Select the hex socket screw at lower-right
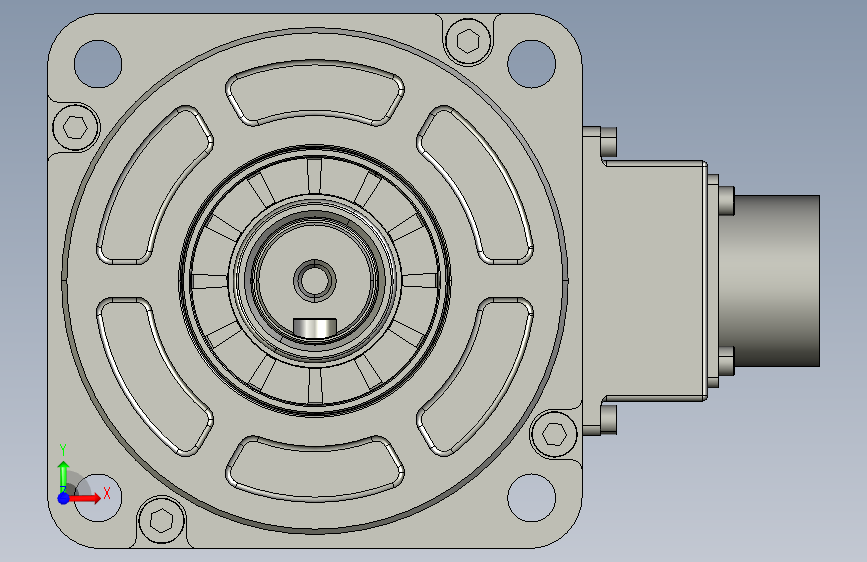This screenshot has width=867, height=562. coord(554,434)
